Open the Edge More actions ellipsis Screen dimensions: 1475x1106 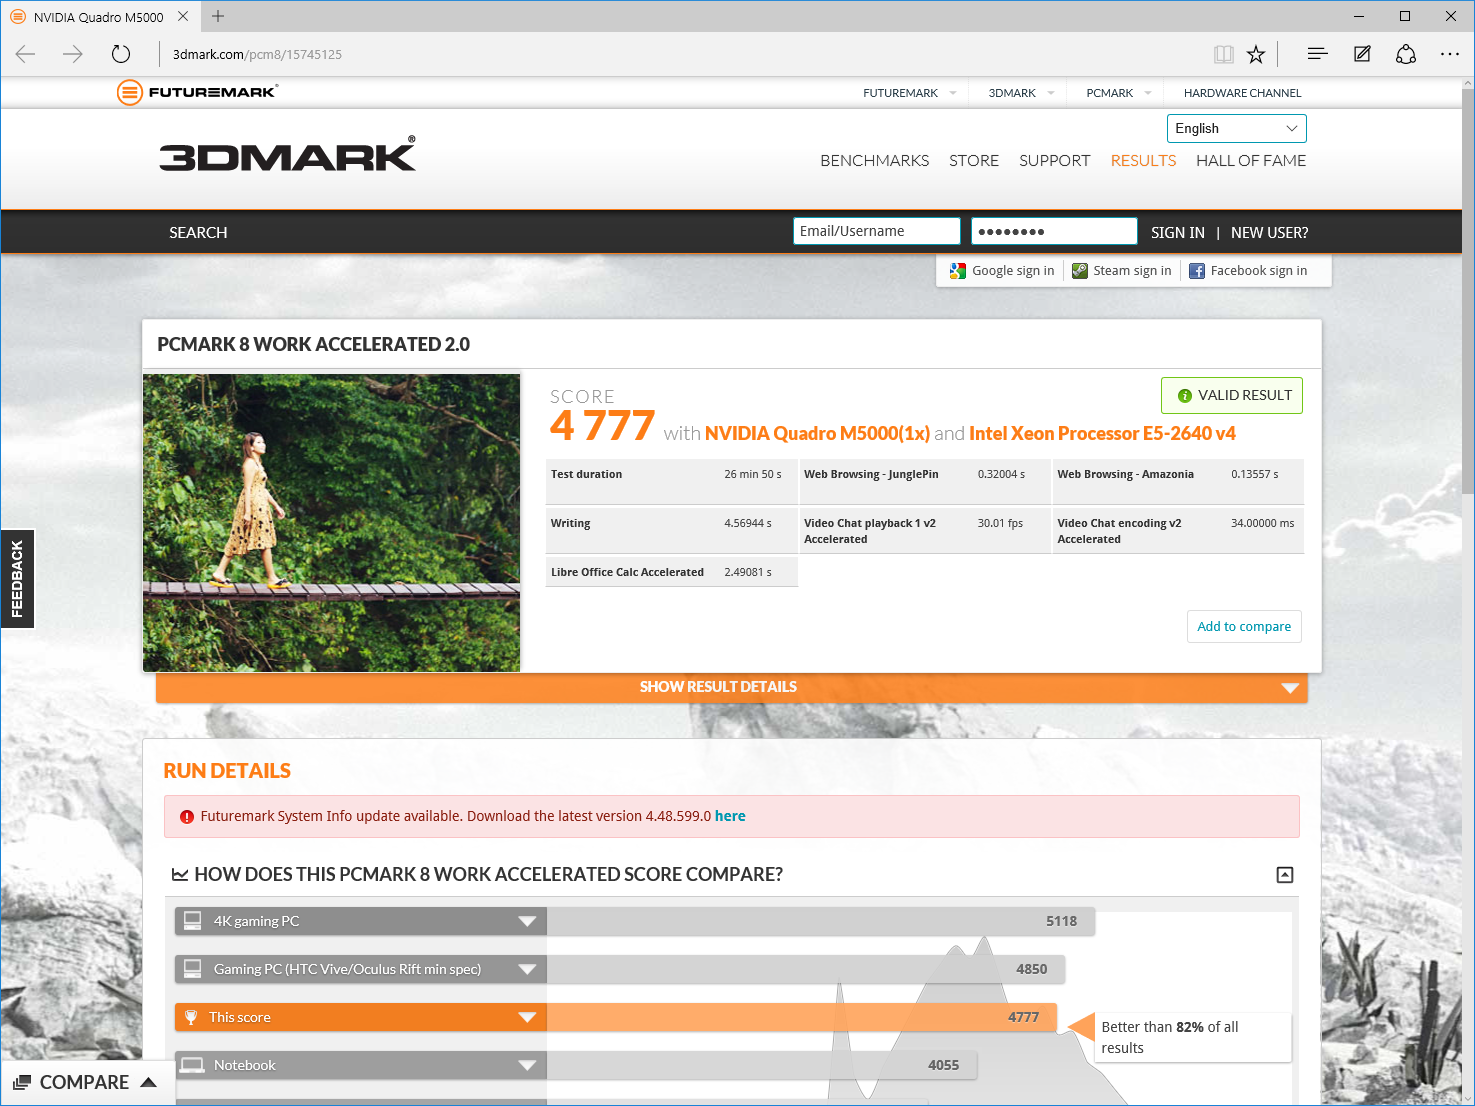1450,54
